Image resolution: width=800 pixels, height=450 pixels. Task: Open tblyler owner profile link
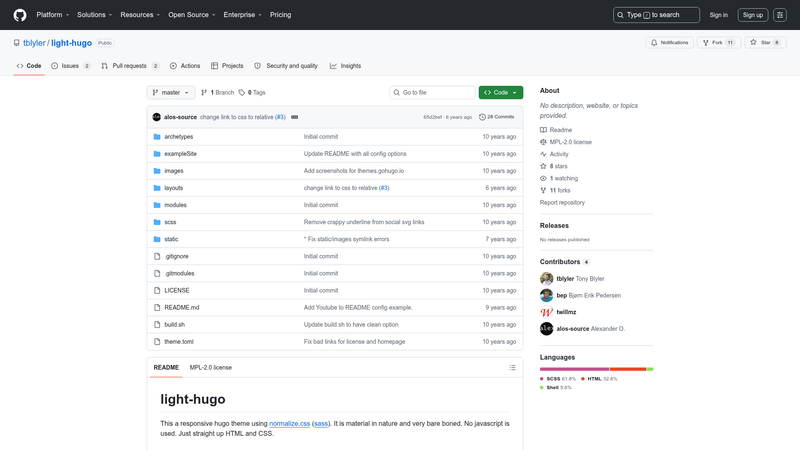tap(34, 43)
